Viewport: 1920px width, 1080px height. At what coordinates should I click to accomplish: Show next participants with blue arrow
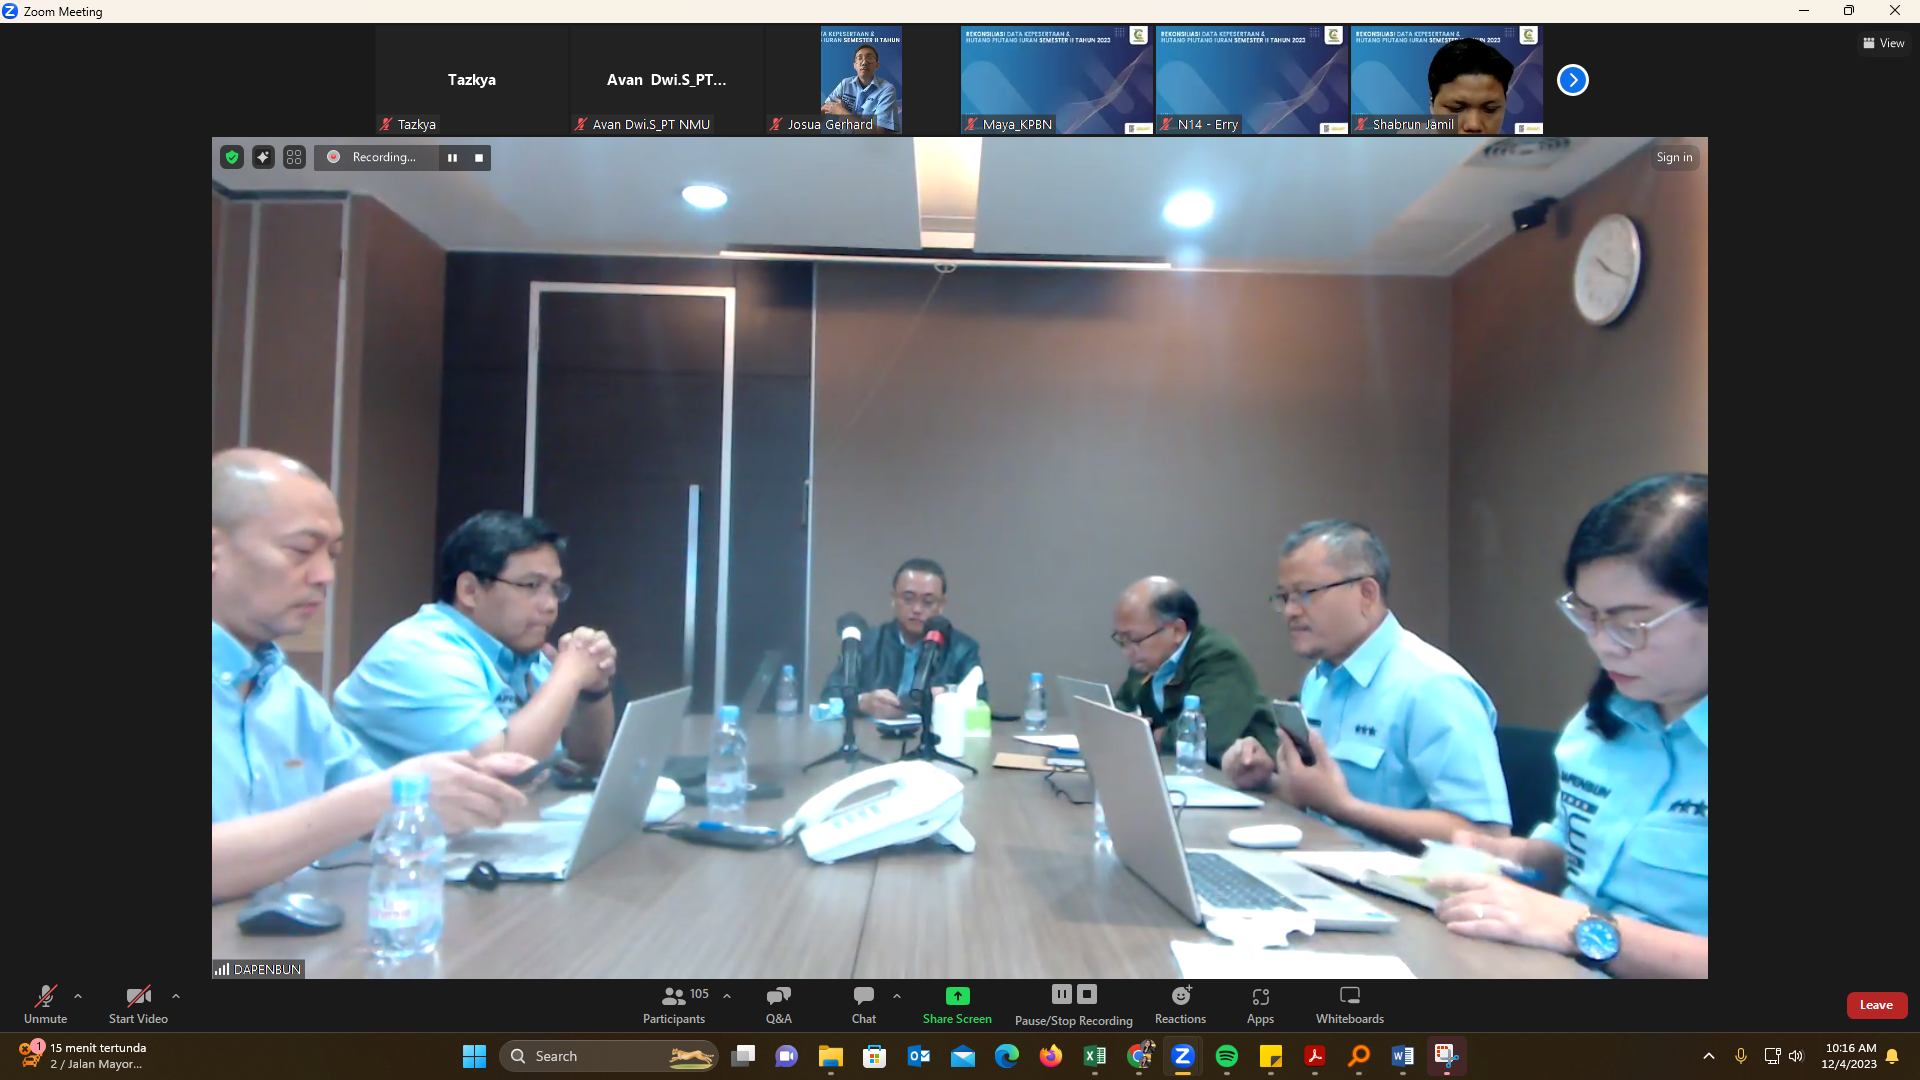click(1572, 80)
